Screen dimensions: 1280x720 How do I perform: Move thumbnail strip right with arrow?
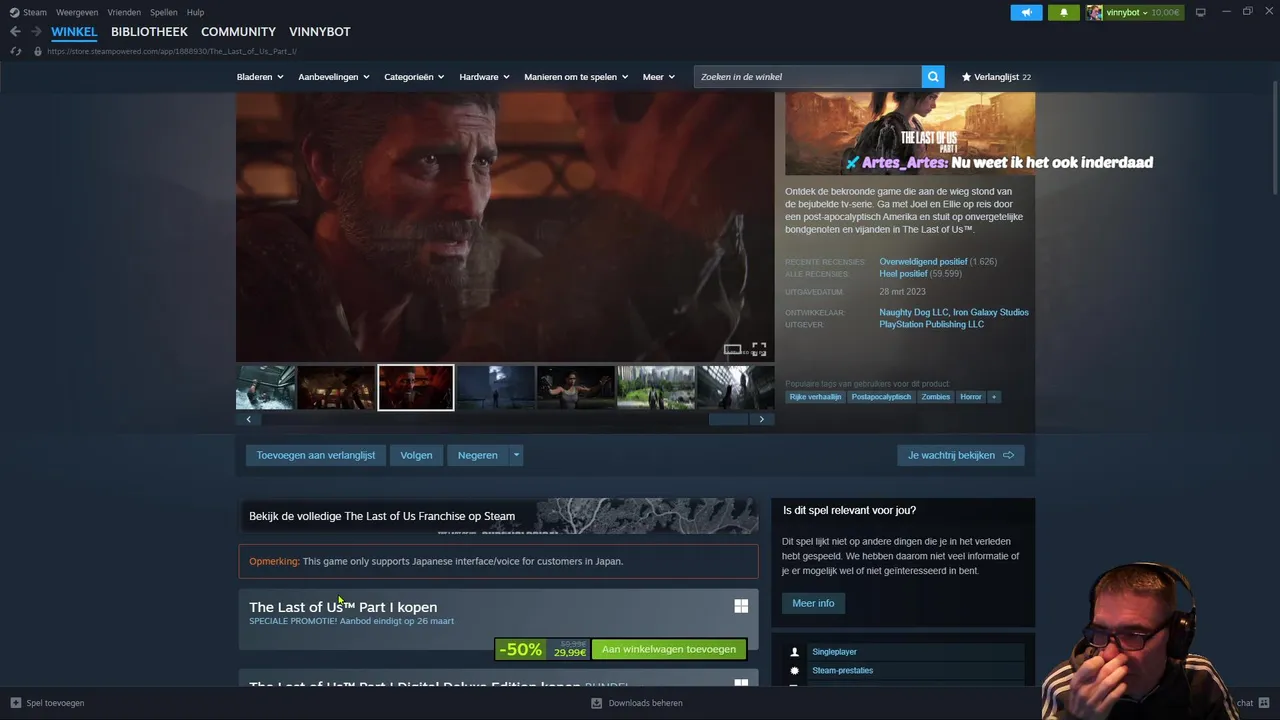[x=762, y=419]
